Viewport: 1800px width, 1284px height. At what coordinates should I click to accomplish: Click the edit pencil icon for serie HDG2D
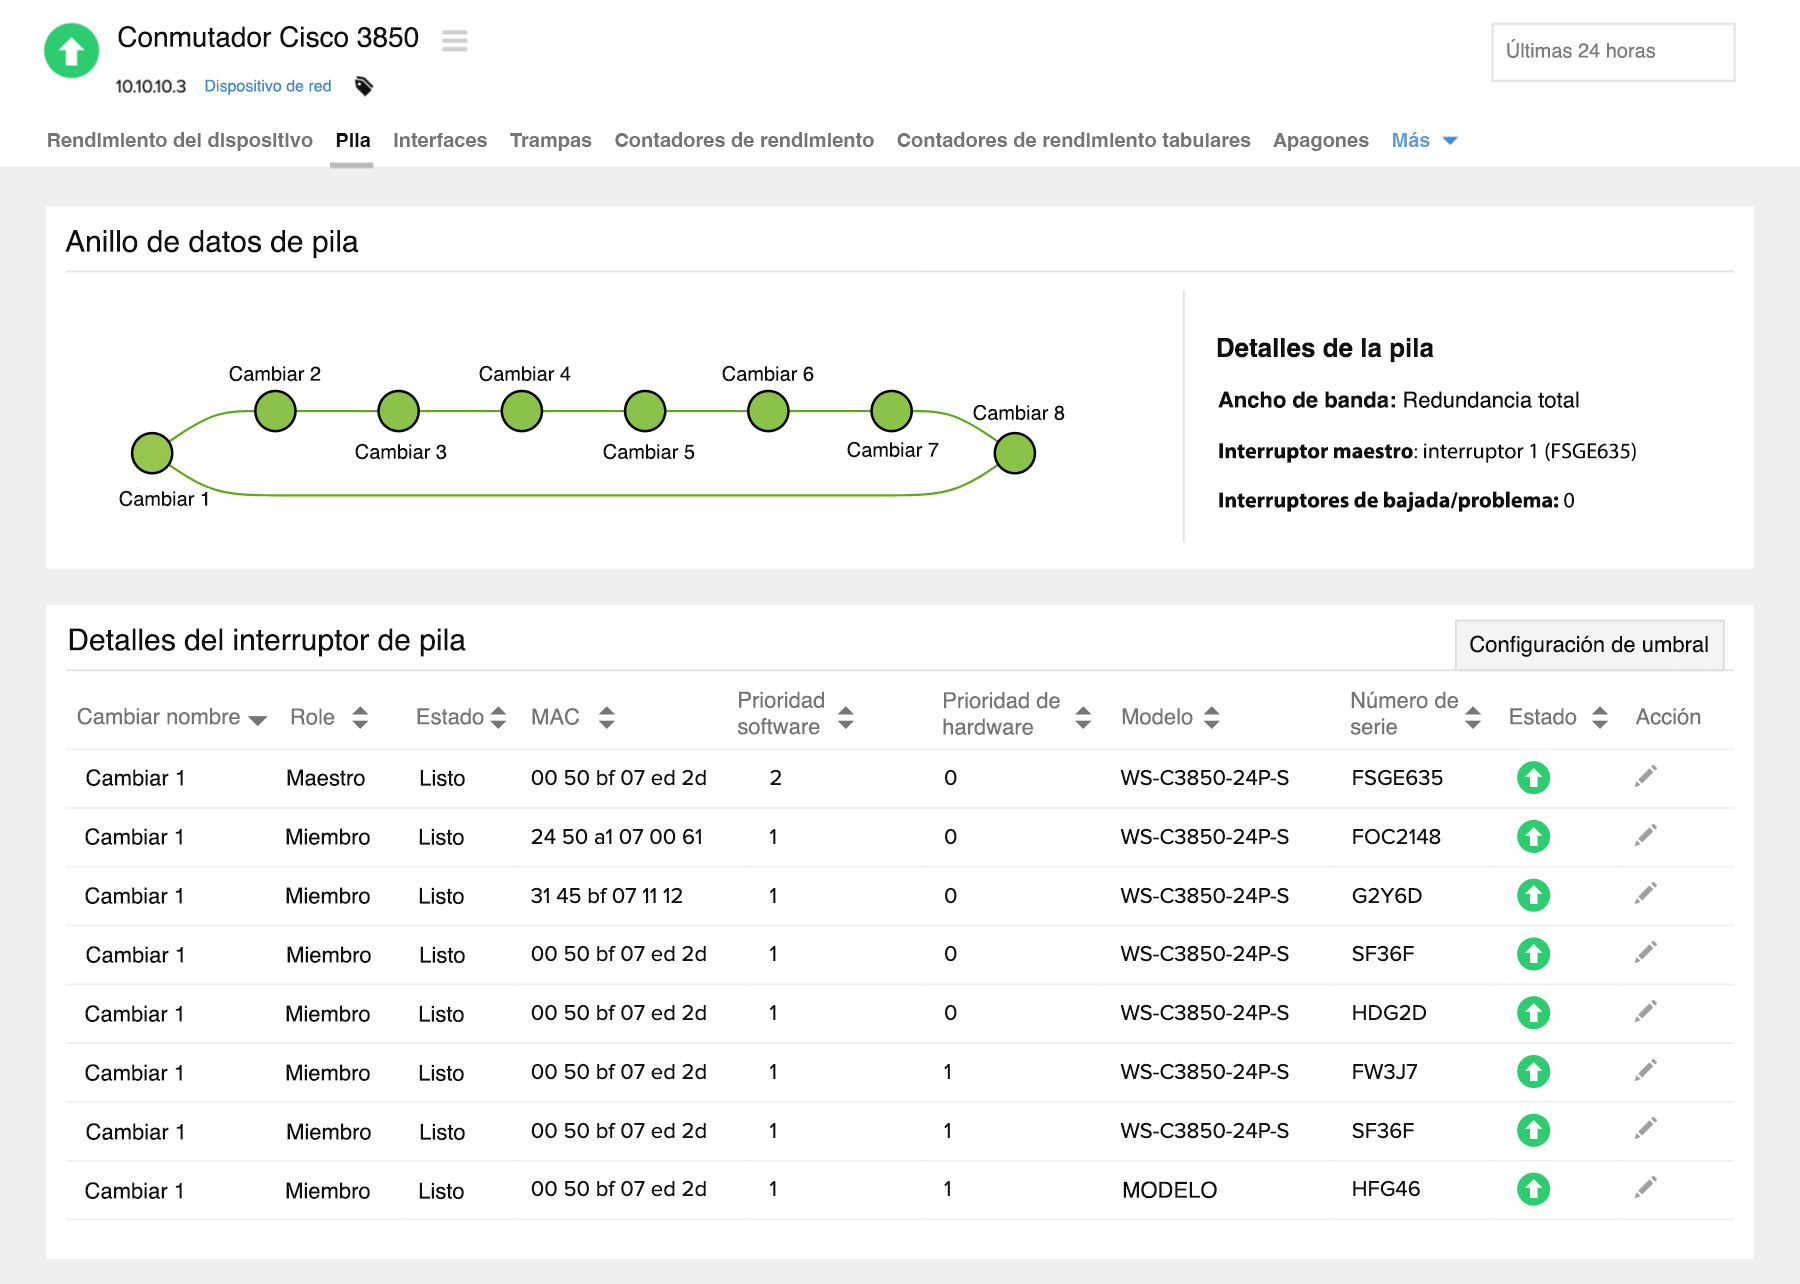click(x=1645, y=1011)
